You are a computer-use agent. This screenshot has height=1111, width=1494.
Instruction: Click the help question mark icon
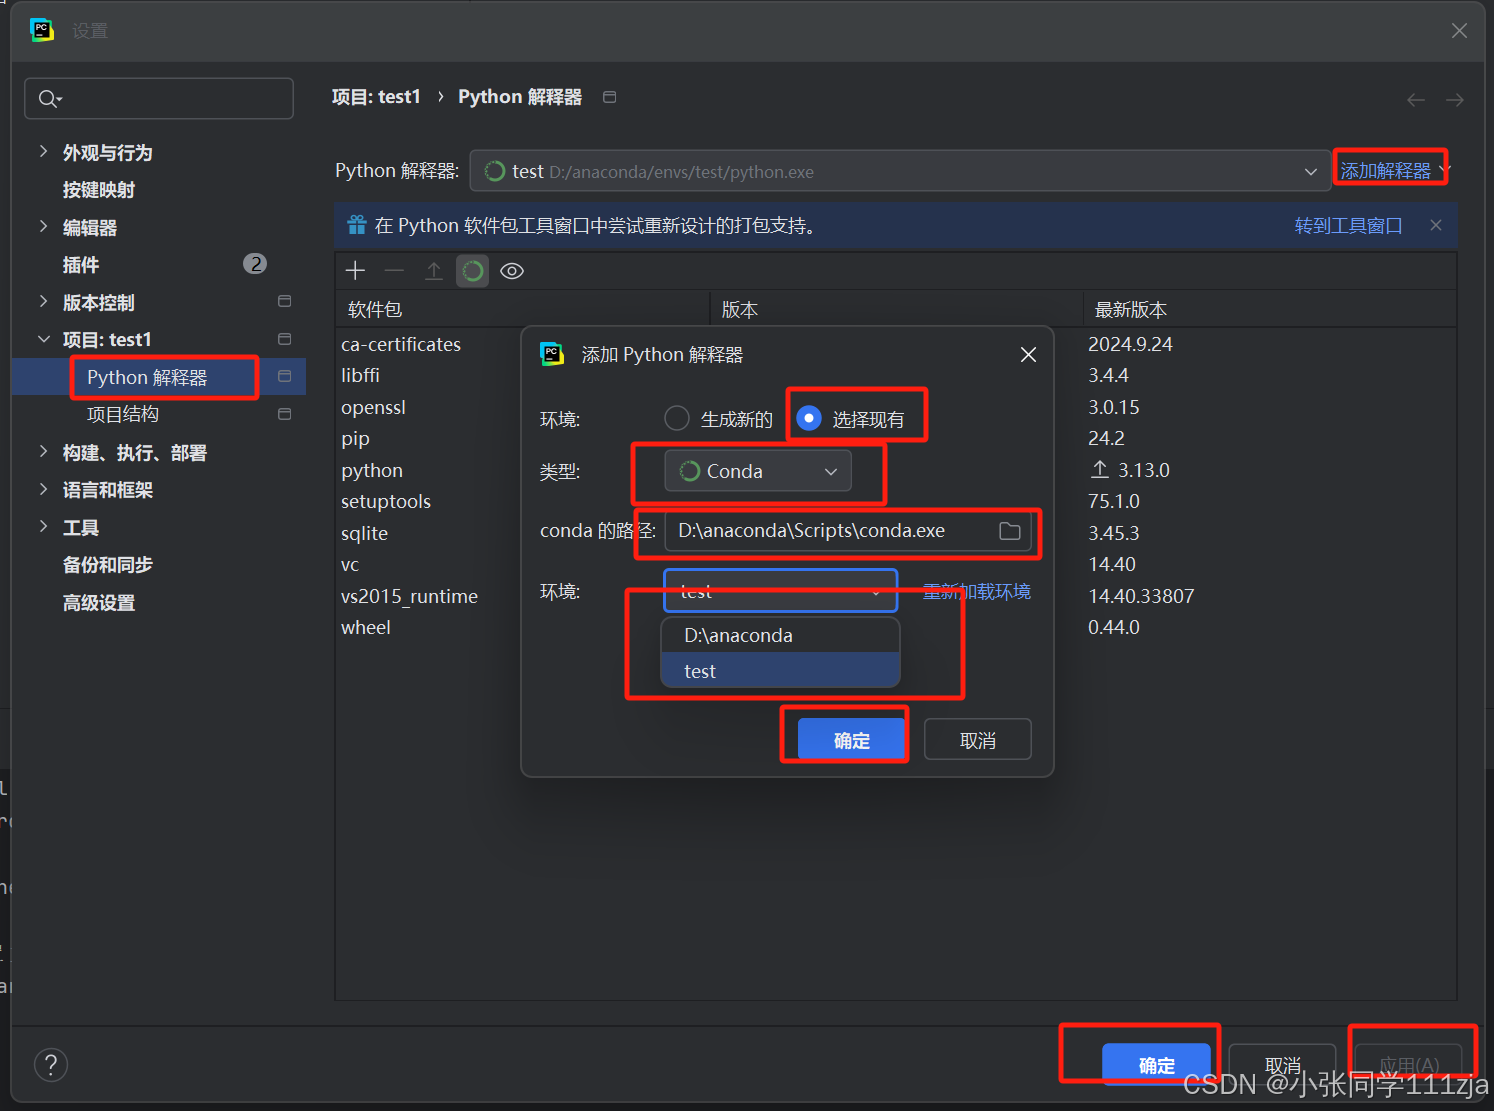coord(51,1065)
